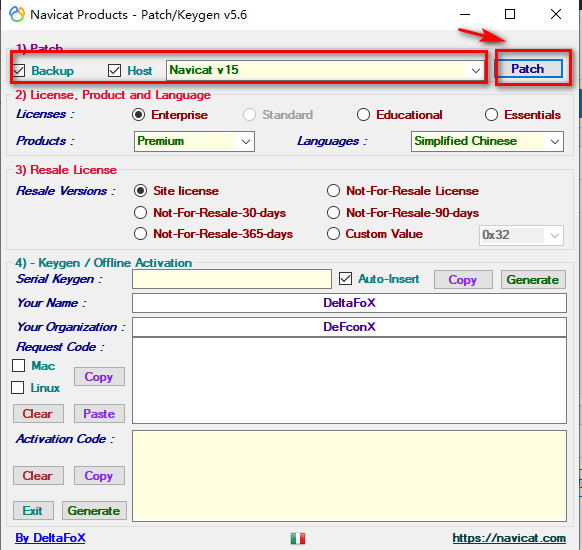Open the By DeltaFoX link
The height and width of the screenshot is (550, 582).
pyautogui.click(x=50, y=538)
